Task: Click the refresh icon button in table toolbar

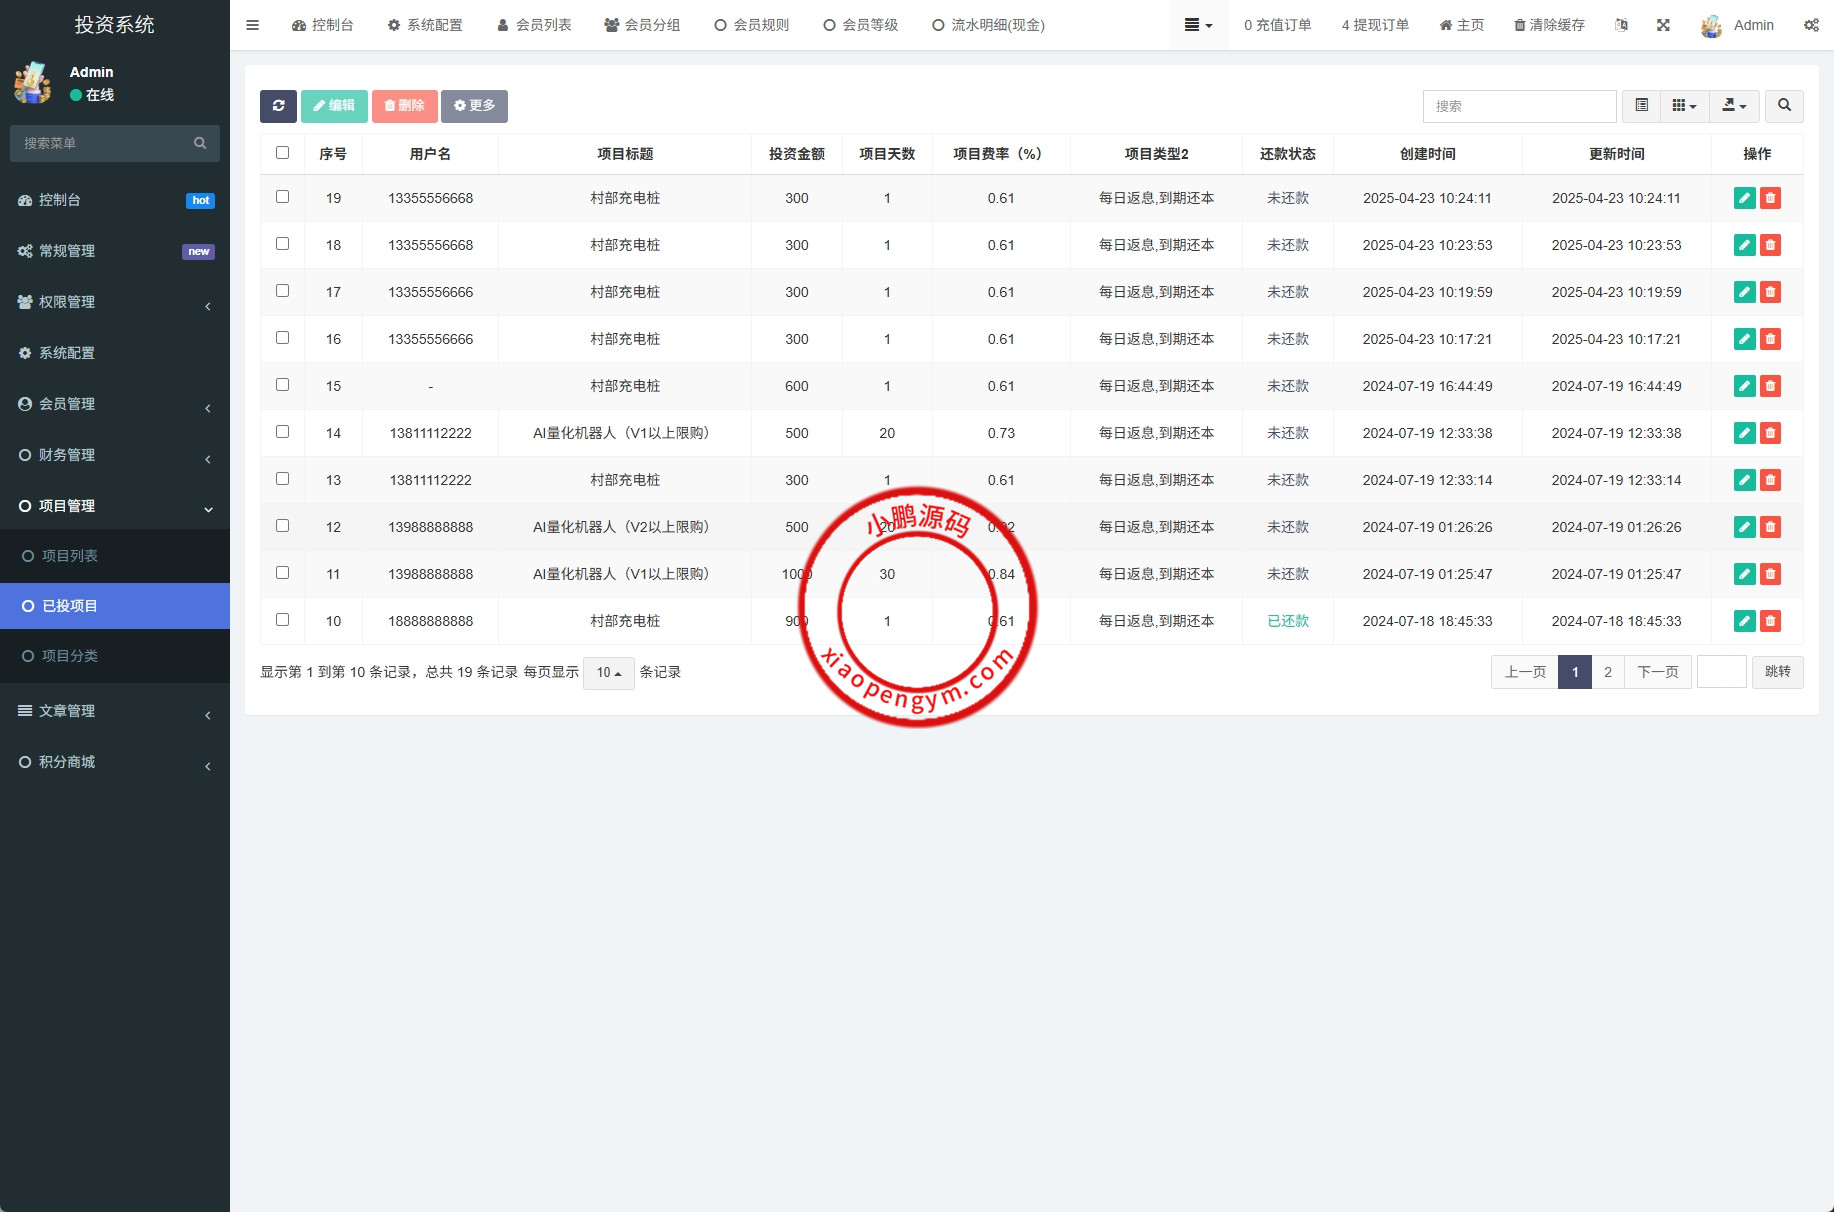Action: tap(278, 106)
